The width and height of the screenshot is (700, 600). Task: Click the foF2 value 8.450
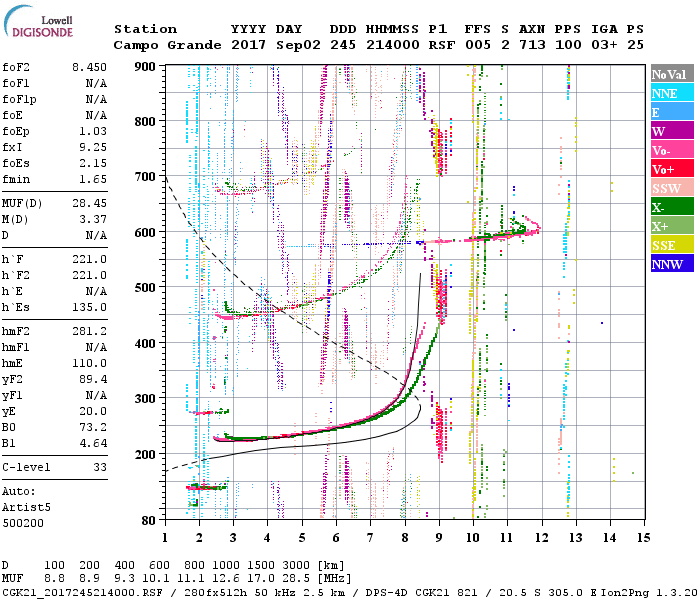click(89, 68)
